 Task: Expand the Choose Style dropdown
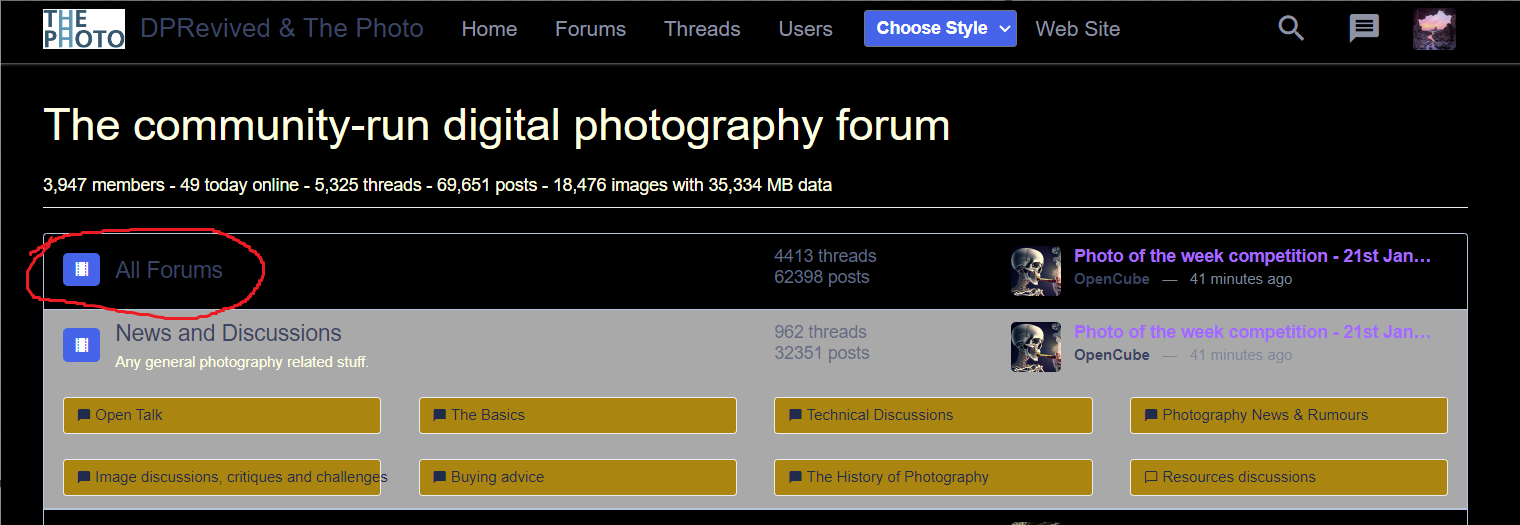(940, 29)
